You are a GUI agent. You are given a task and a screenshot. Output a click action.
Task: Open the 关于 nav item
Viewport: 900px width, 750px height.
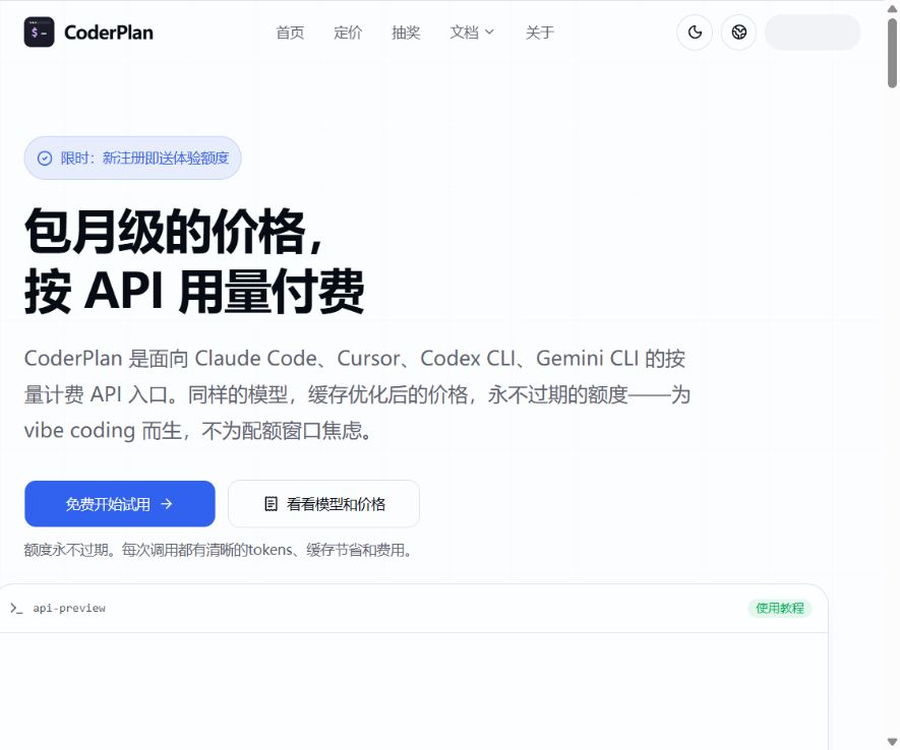[540, 33]
